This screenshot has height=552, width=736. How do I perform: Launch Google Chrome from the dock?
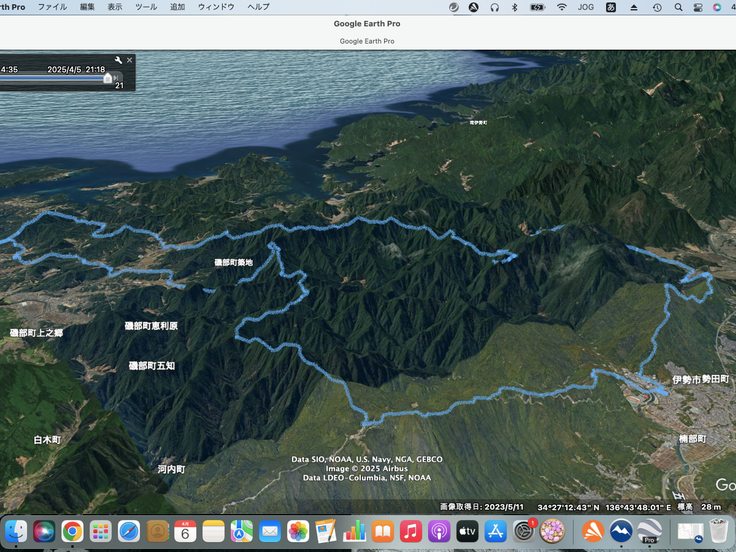pos(72,530)
